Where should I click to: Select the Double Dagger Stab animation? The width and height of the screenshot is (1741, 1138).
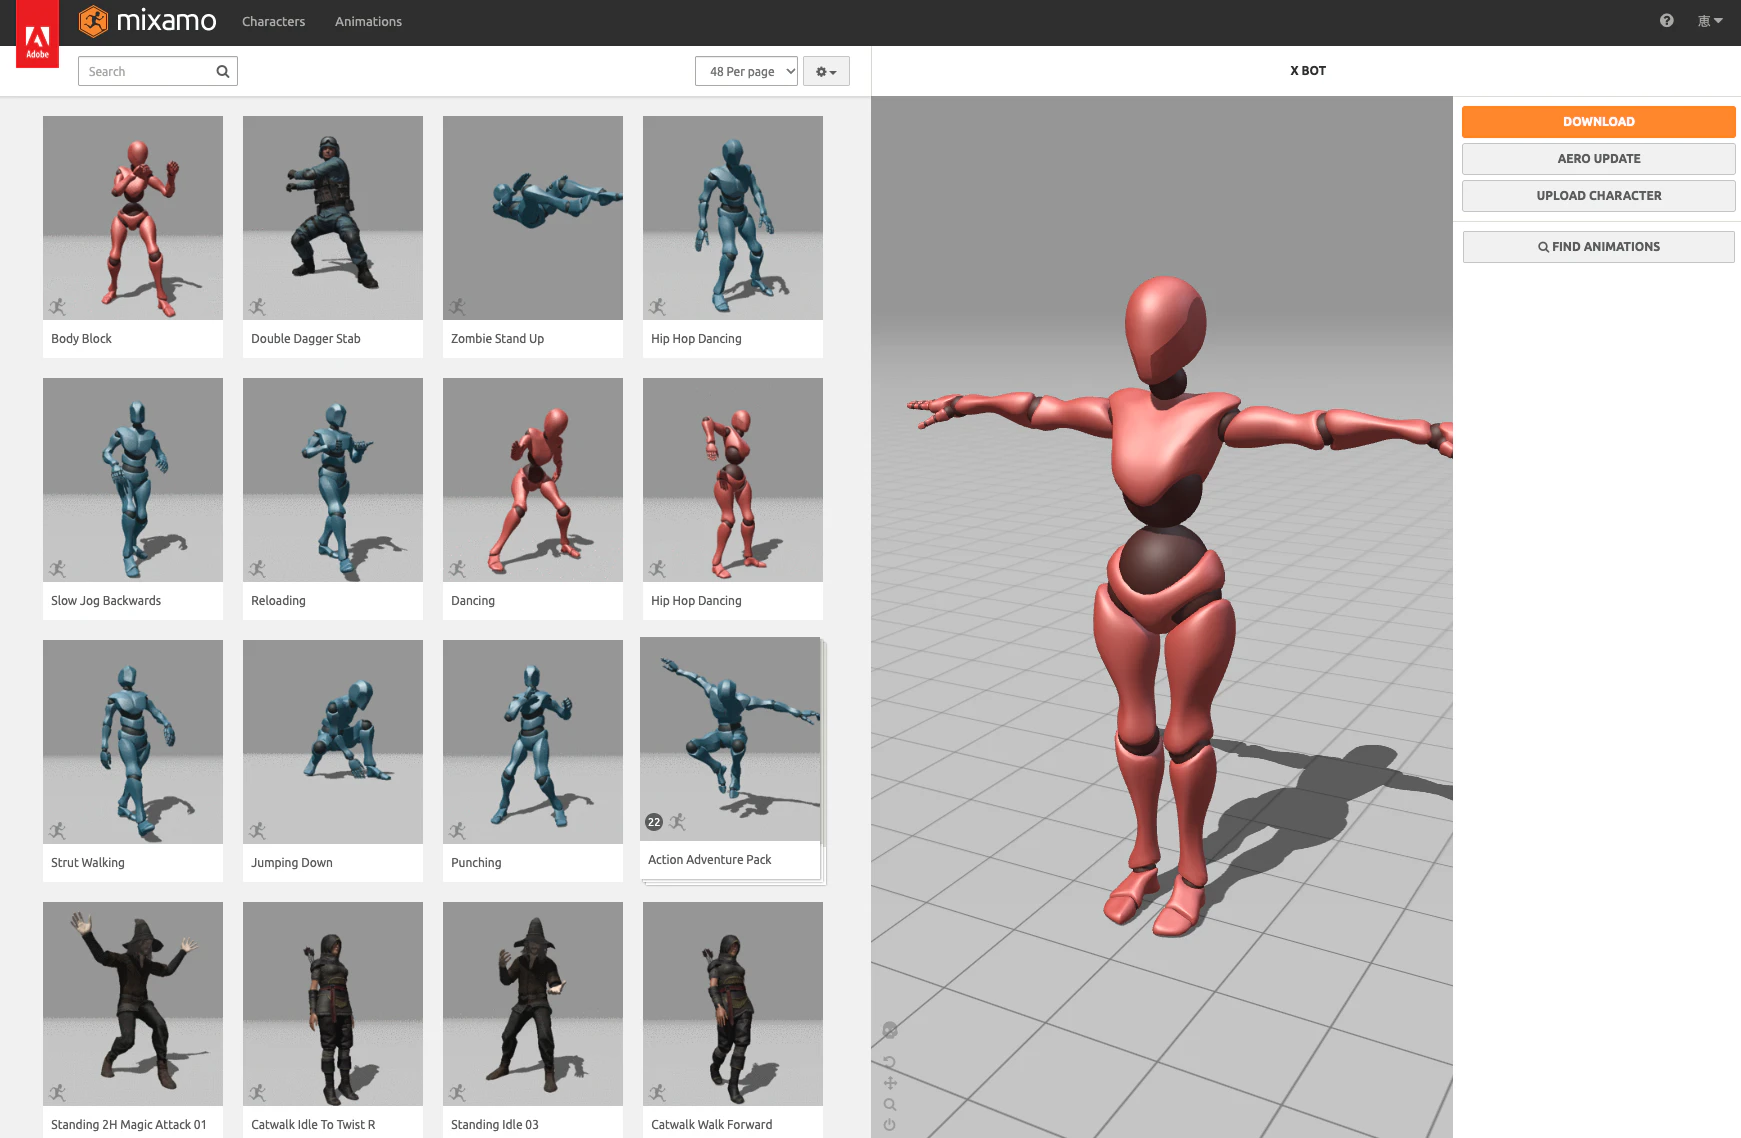[x=333, y=237]
